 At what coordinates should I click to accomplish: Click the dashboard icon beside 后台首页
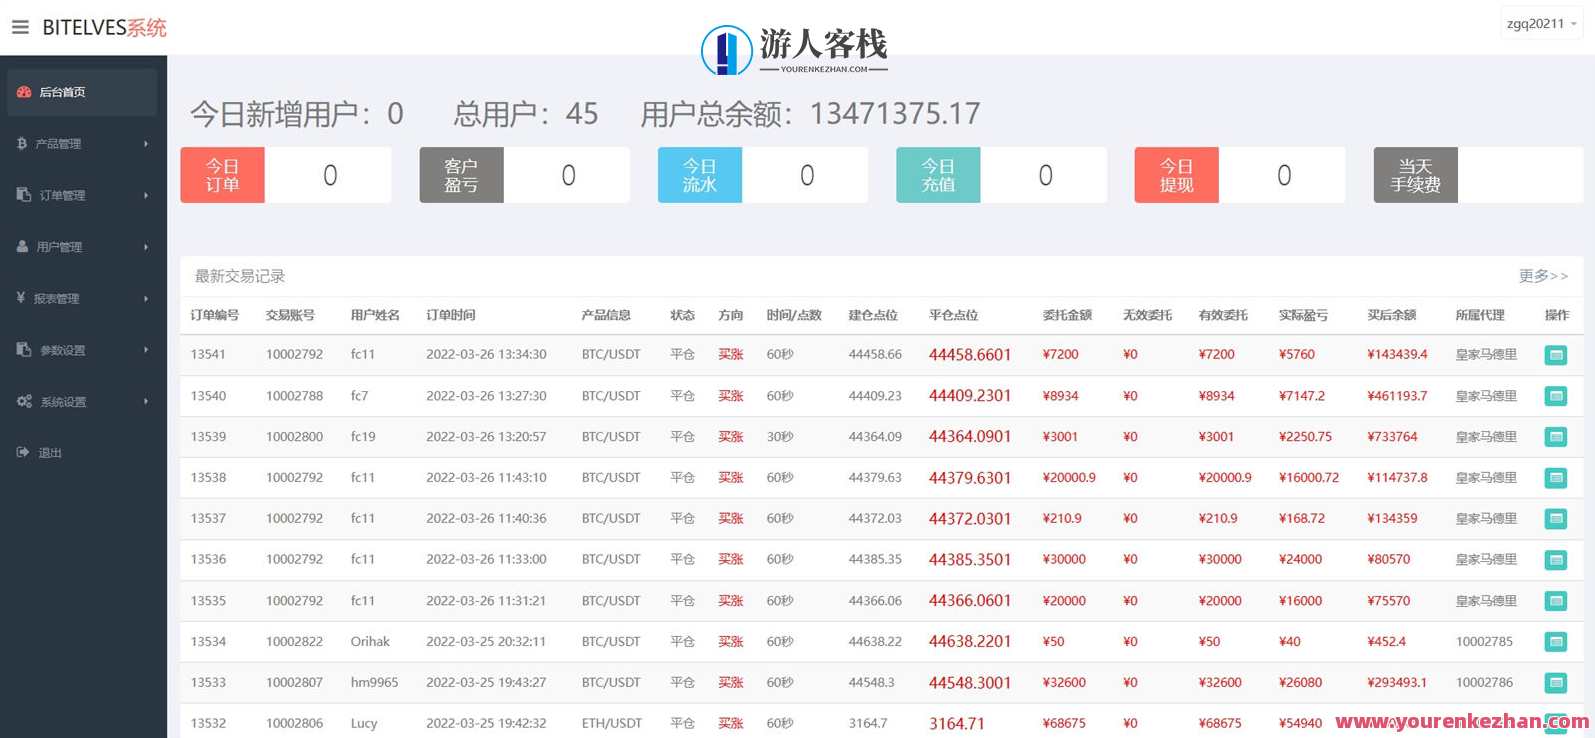[x=24, y=92]
